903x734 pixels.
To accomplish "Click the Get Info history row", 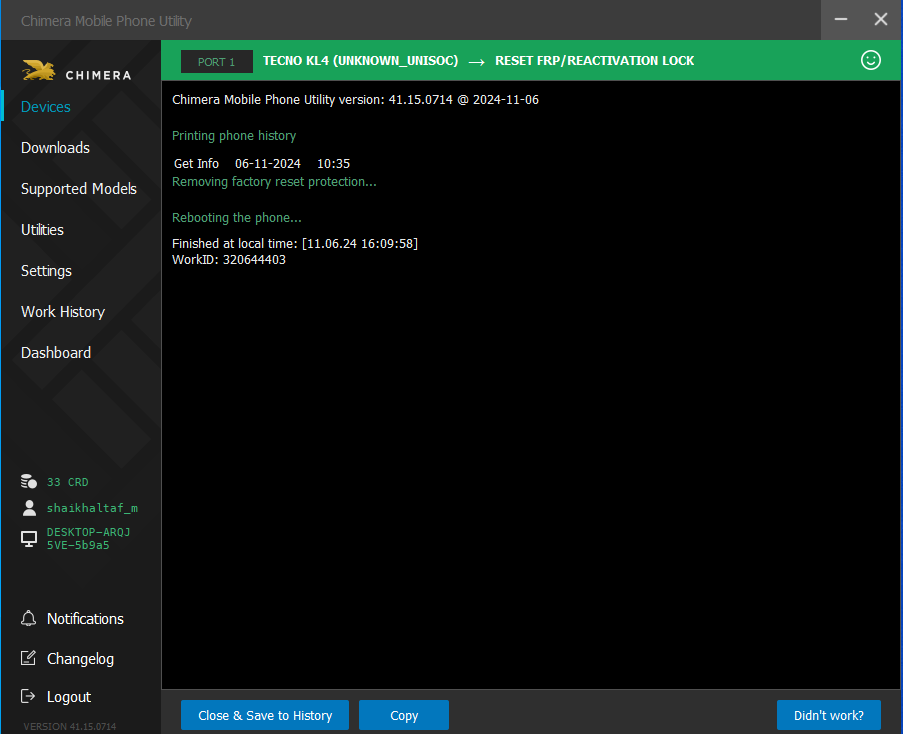I will [262, 163].
